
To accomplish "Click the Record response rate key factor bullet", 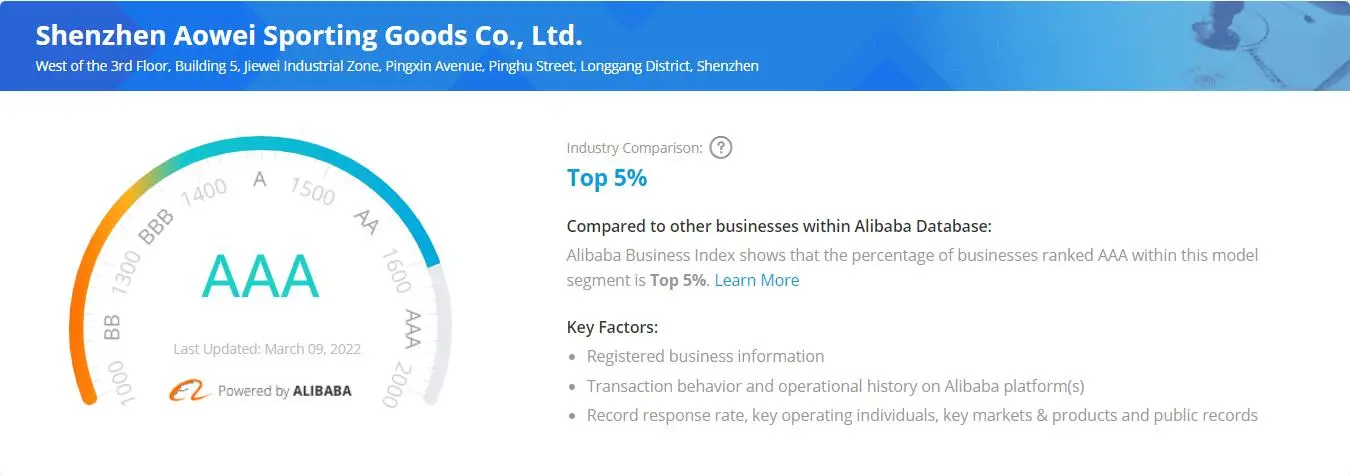I will point(921,415).
